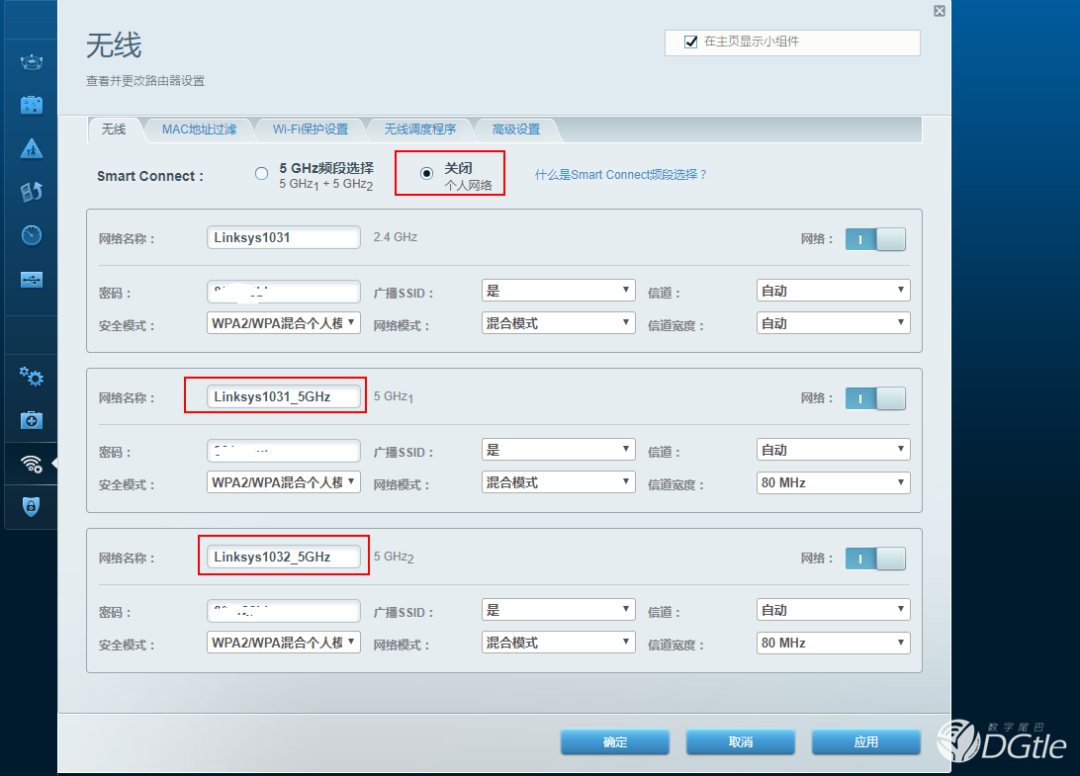
Task: Open 什么是Smart Connect频段选择 help link
Action: pos(621,175)
